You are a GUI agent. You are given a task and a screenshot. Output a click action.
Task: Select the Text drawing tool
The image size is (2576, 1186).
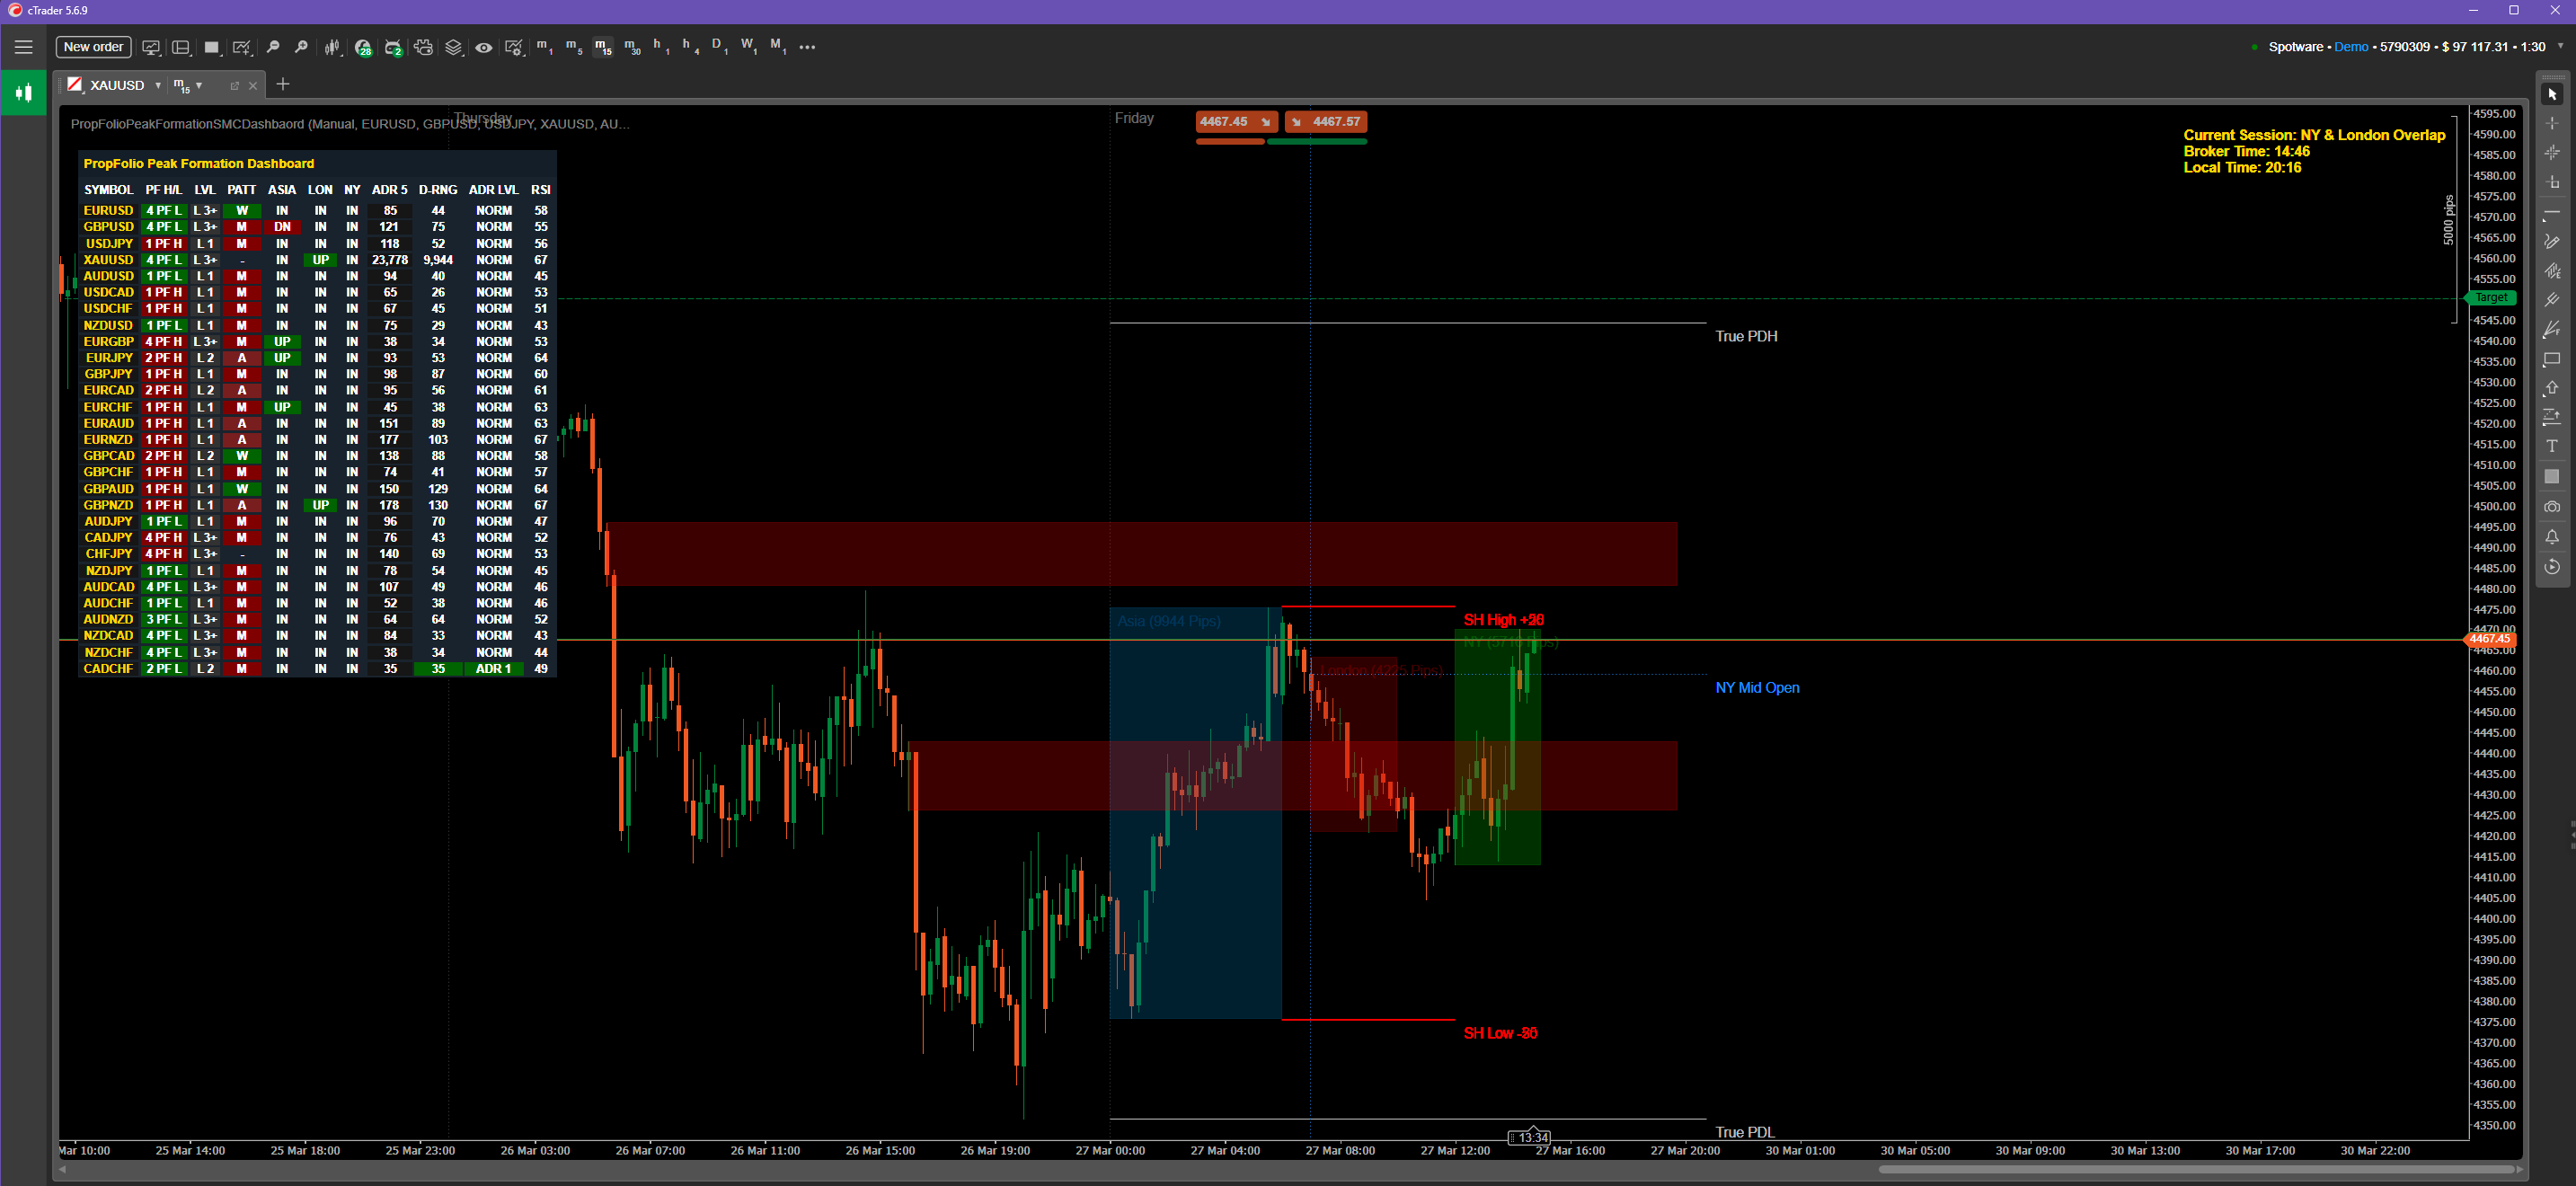coord(2551,446)
